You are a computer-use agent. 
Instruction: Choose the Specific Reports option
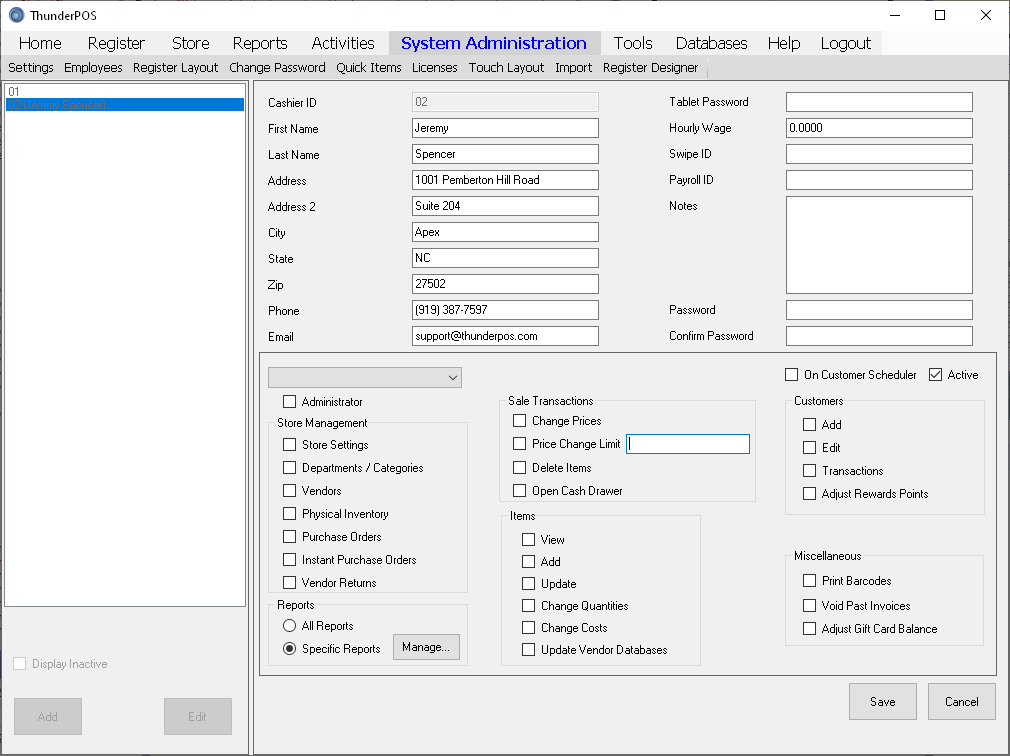[x=290, y=649]
